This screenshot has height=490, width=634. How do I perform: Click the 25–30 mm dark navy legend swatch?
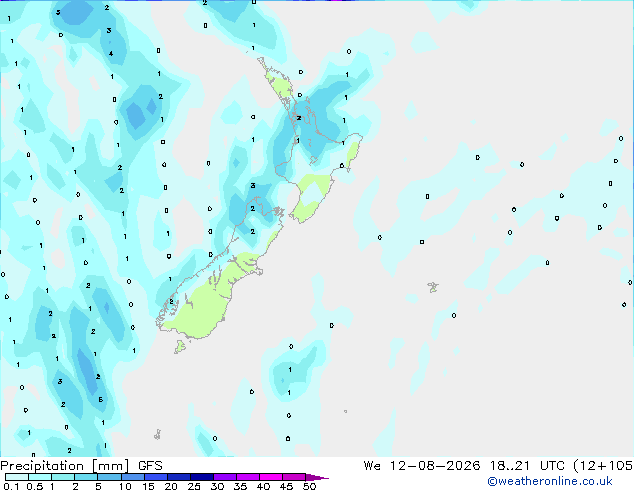202,477
